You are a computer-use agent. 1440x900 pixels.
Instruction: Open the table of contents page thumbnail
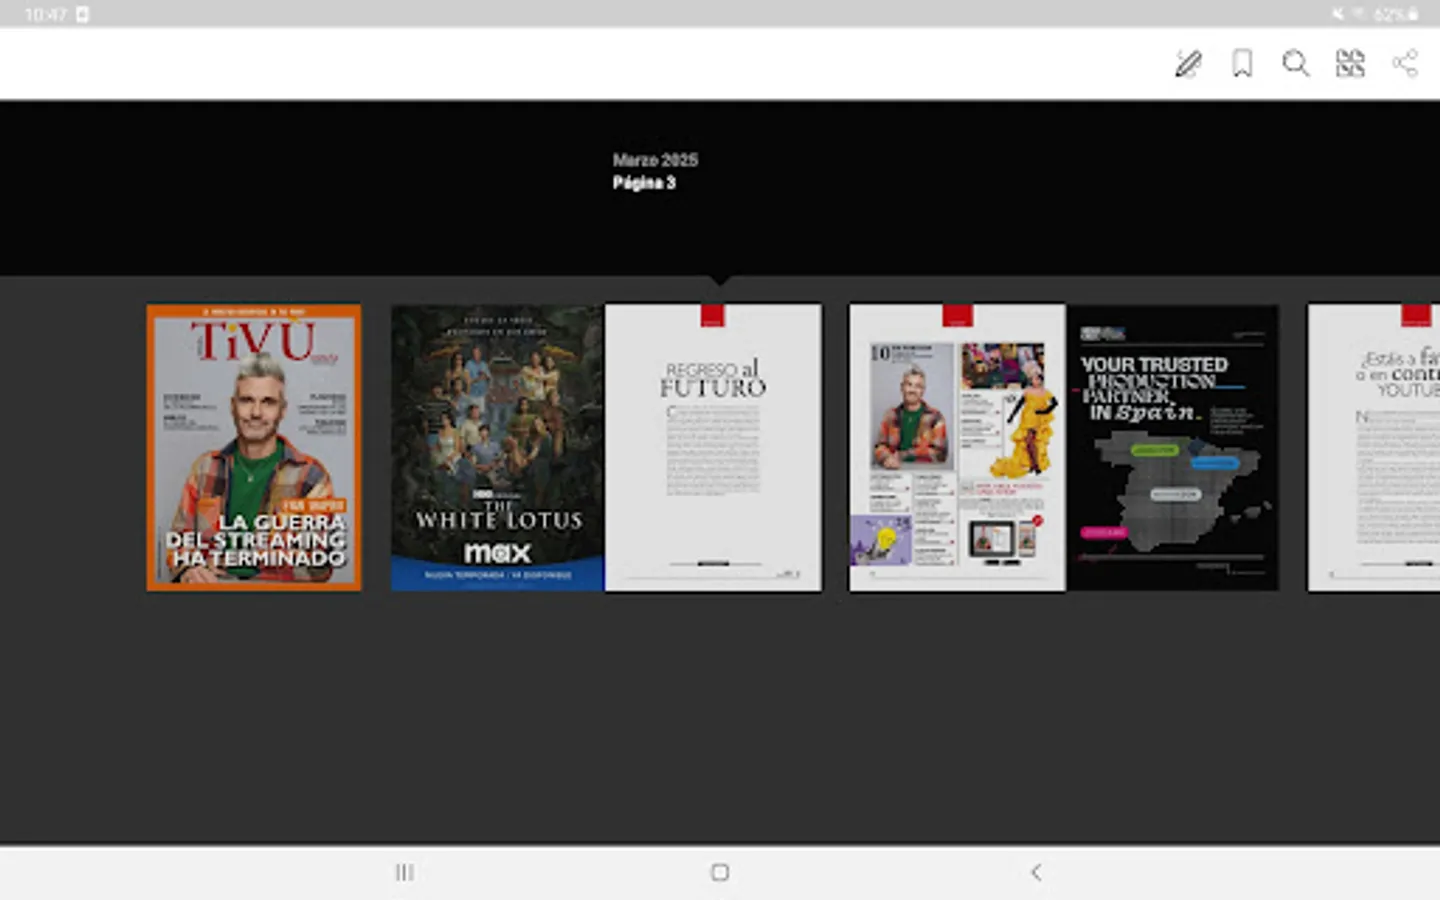click(x=957, y=447)
